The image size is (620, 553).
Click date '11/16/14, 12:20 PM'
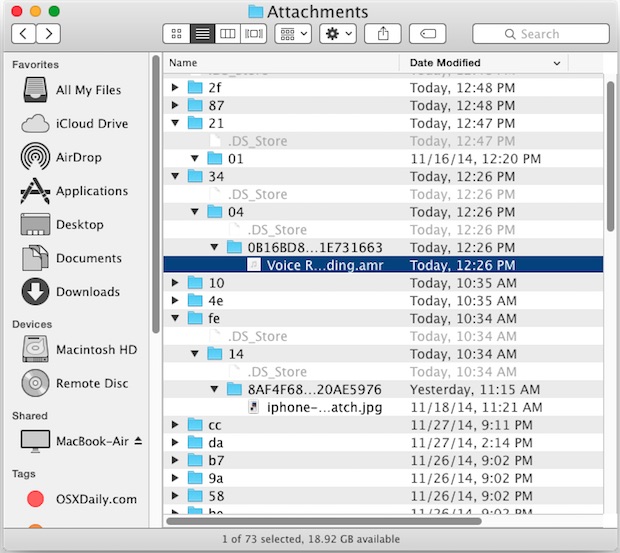coord(475,159)
